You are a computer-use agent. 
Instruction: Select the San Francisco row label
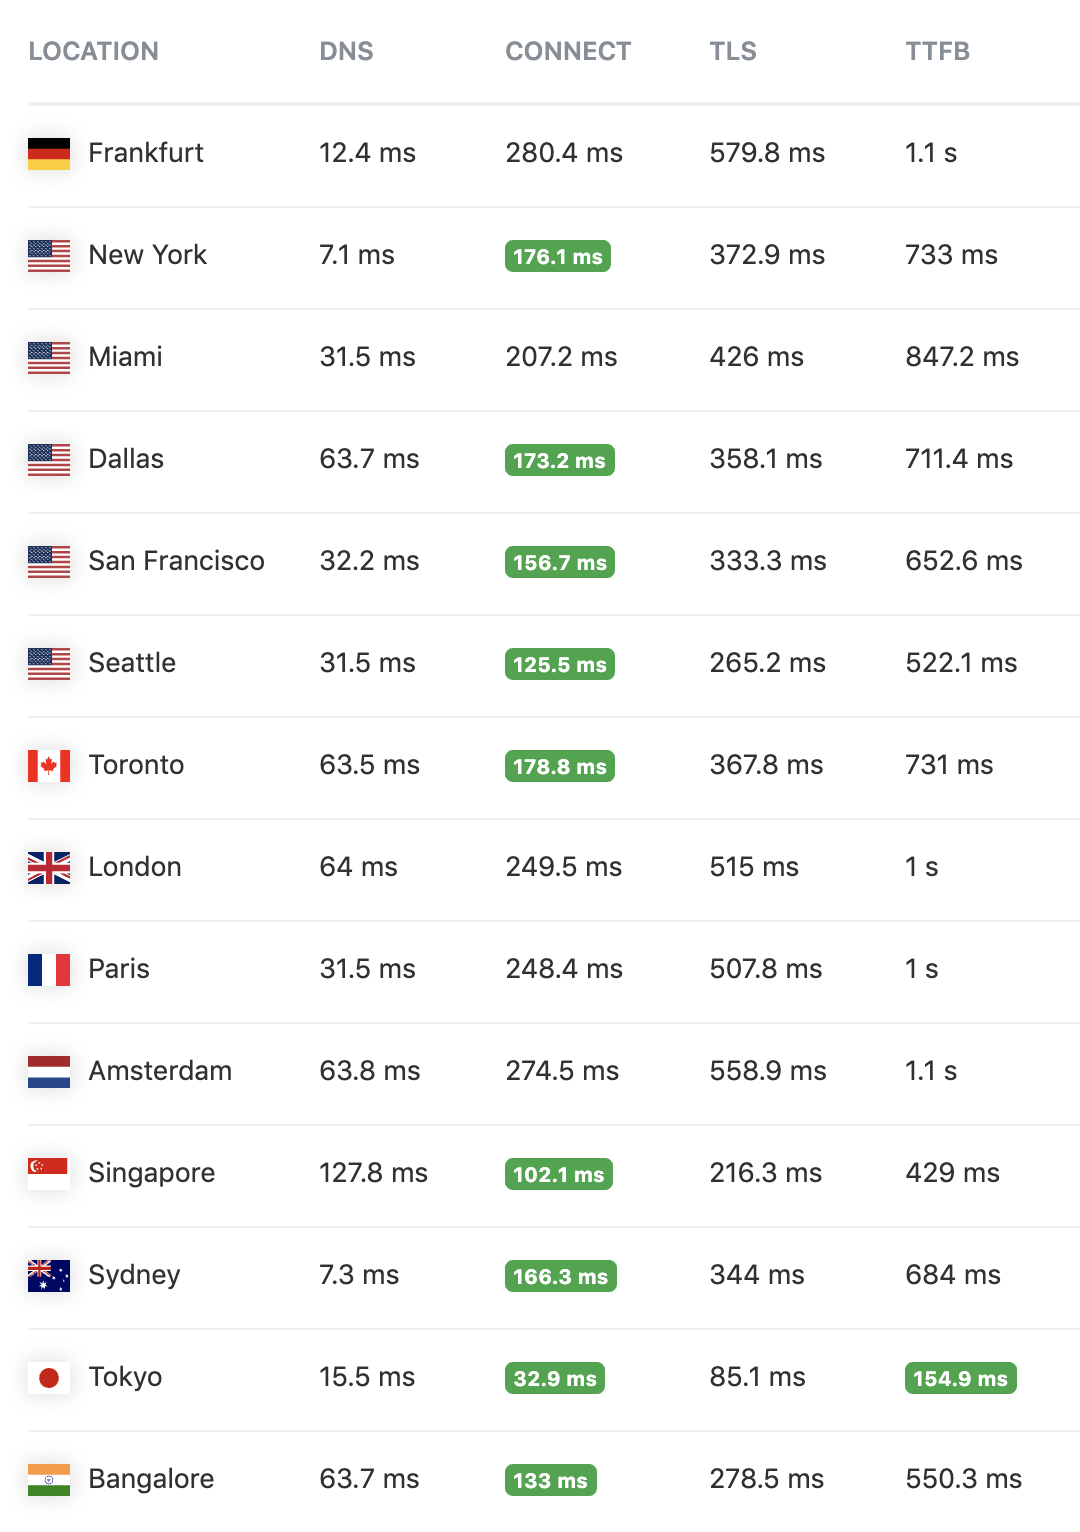pyautogui.click(x=176, y=561)
